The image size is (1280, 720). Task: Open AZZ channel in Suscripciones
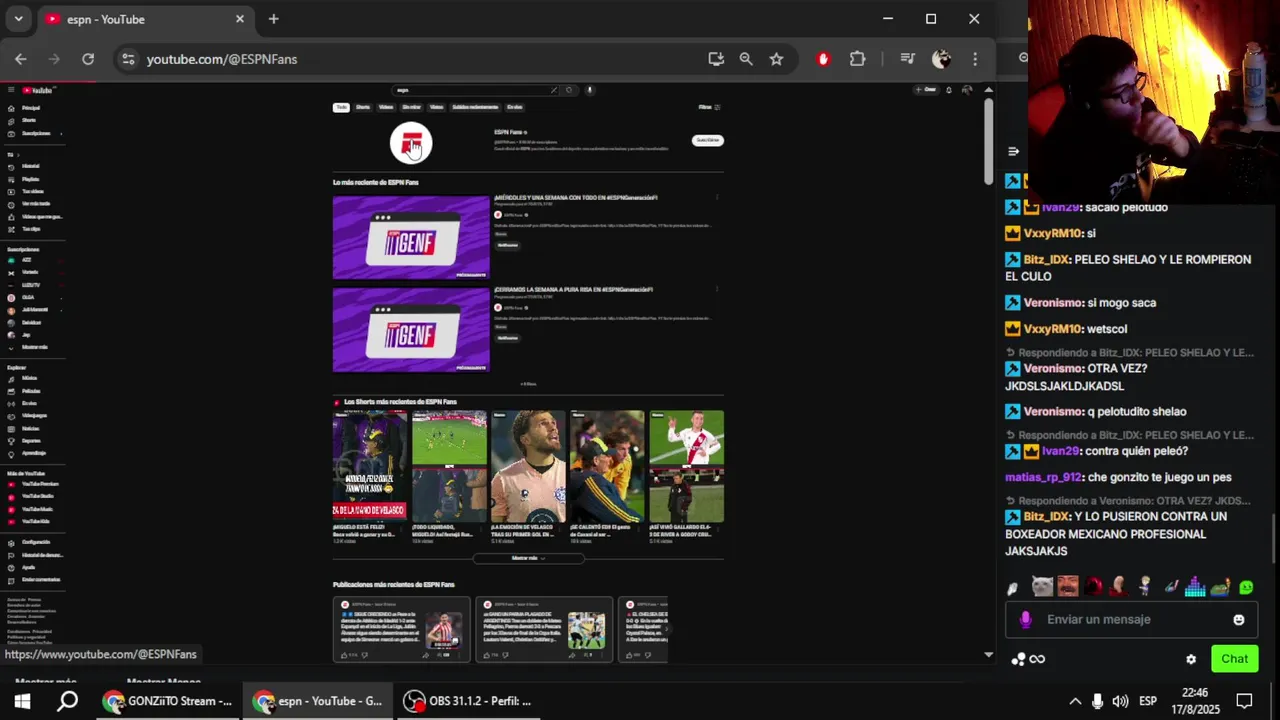[27, 260]
